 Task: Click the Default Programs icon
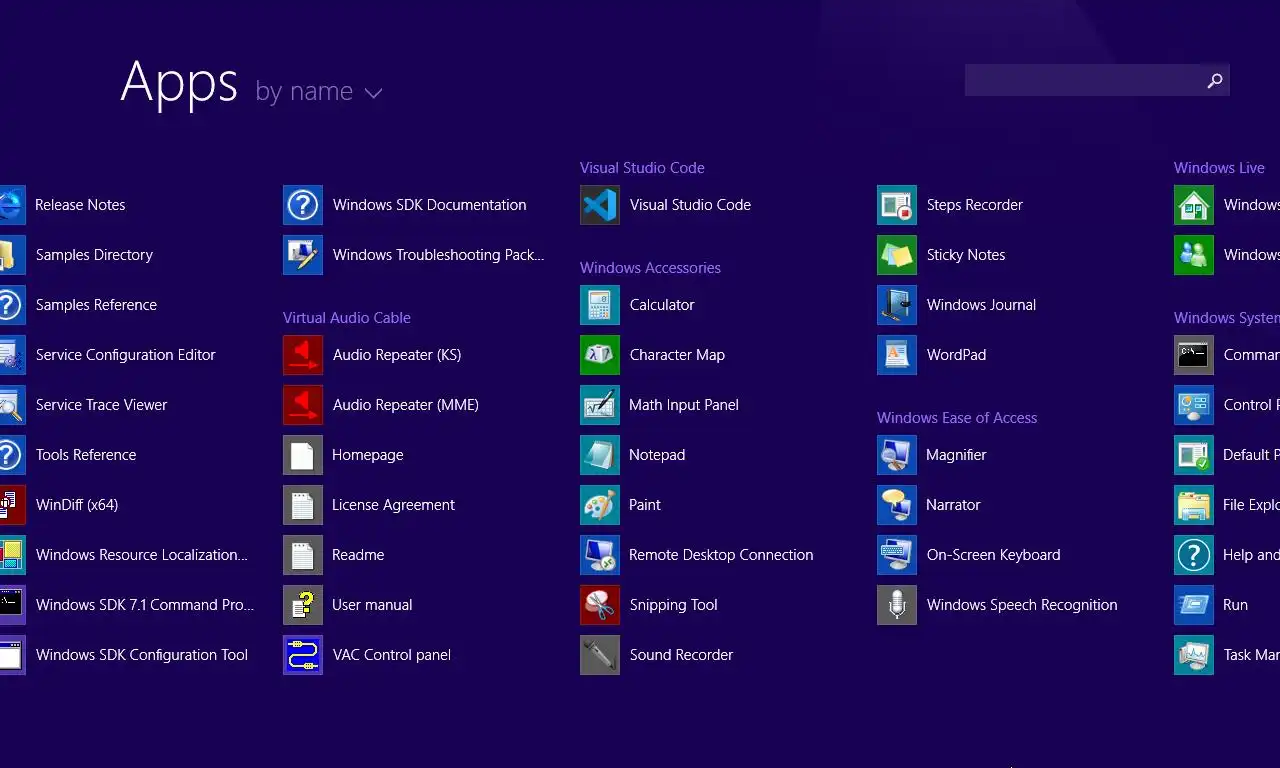pos(1194,455)
